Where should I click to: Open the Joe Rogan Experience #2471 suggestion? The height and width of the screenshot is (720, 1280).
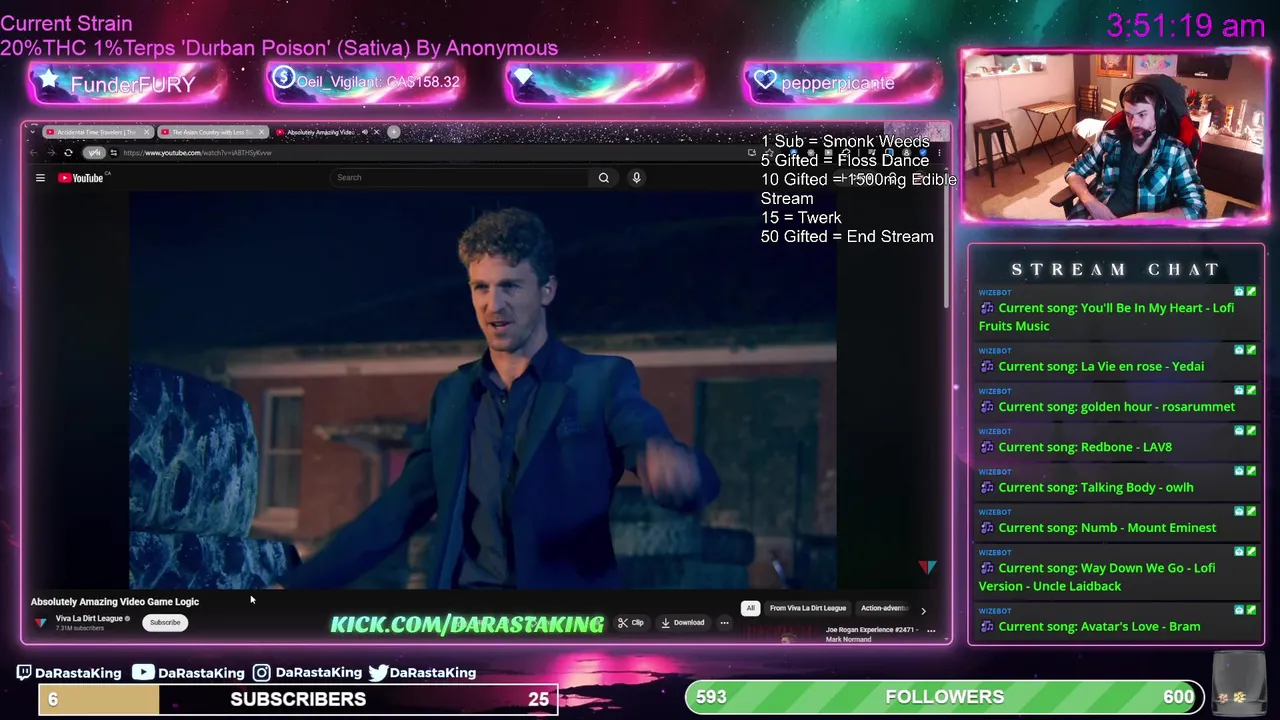click(x=870, y=634)
